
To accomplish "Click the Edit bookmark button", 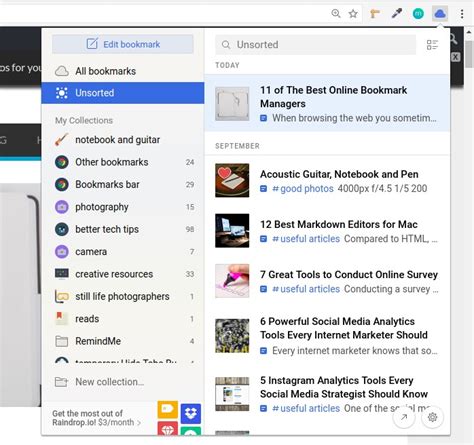I will click(123, 44).
